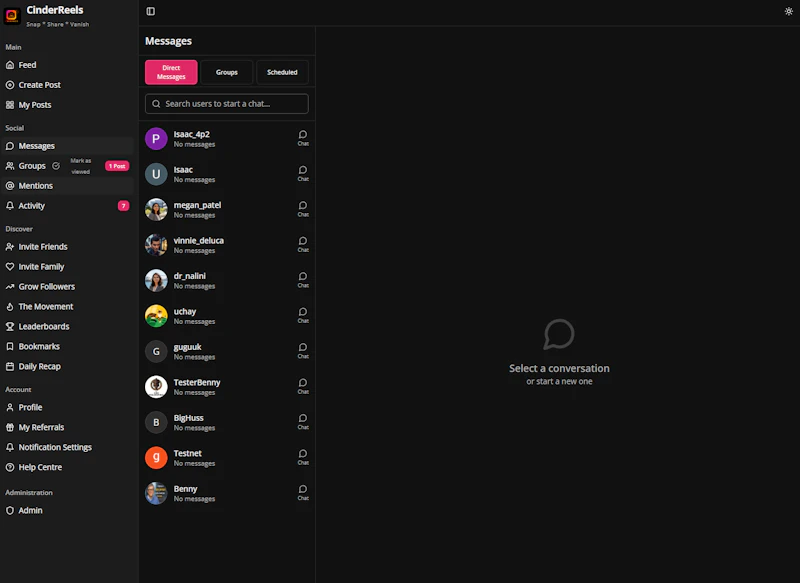Select the Direct Messages tab

pos(171,72)
